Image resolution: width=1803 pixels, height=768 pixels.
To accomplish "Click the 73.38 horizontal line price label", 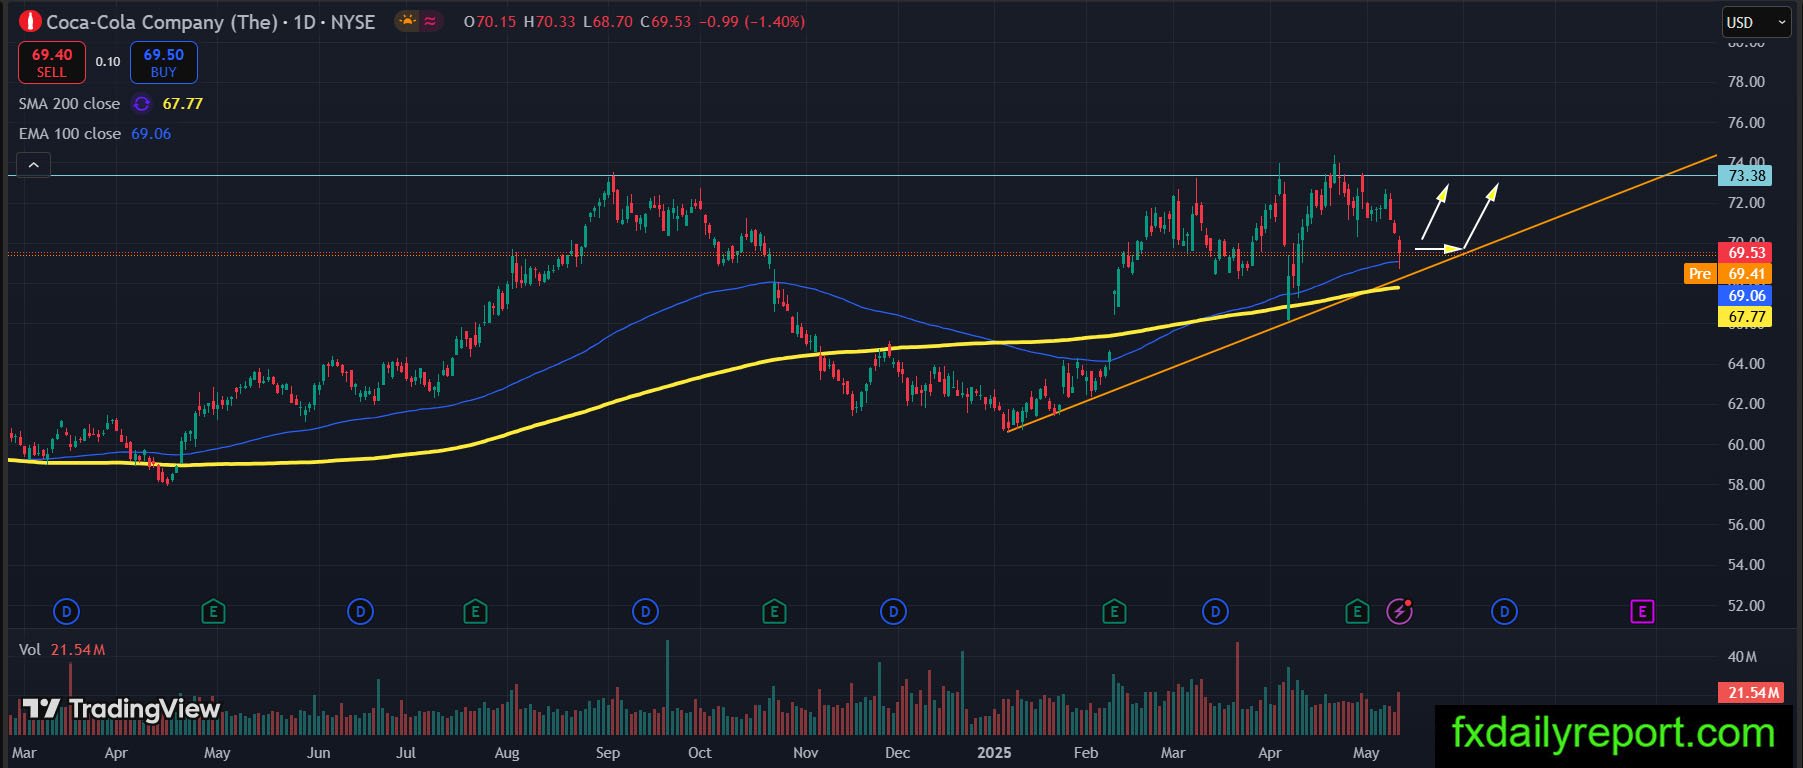I will click(x=1745, y=176).
